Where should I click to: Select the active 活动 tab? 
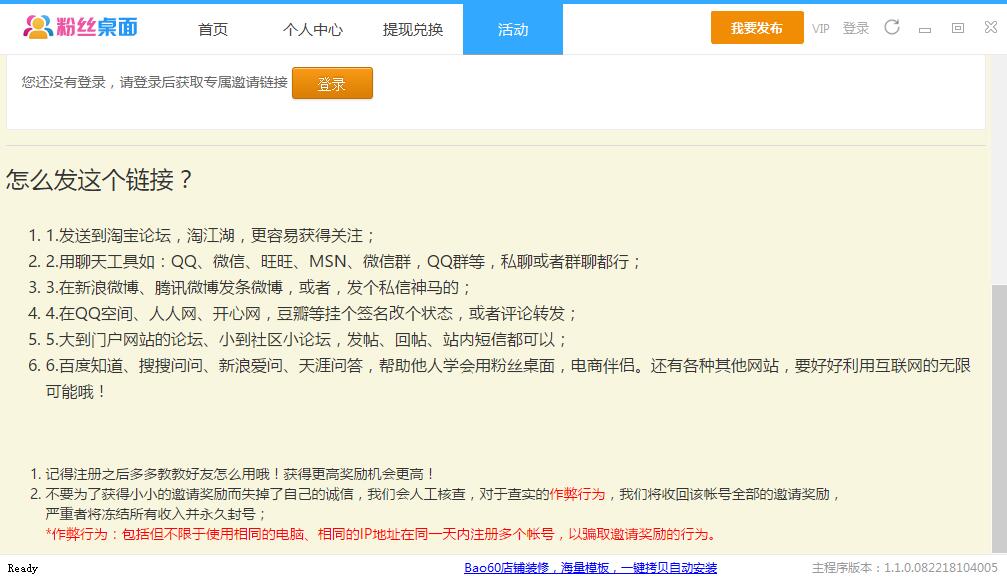[513, 29]
